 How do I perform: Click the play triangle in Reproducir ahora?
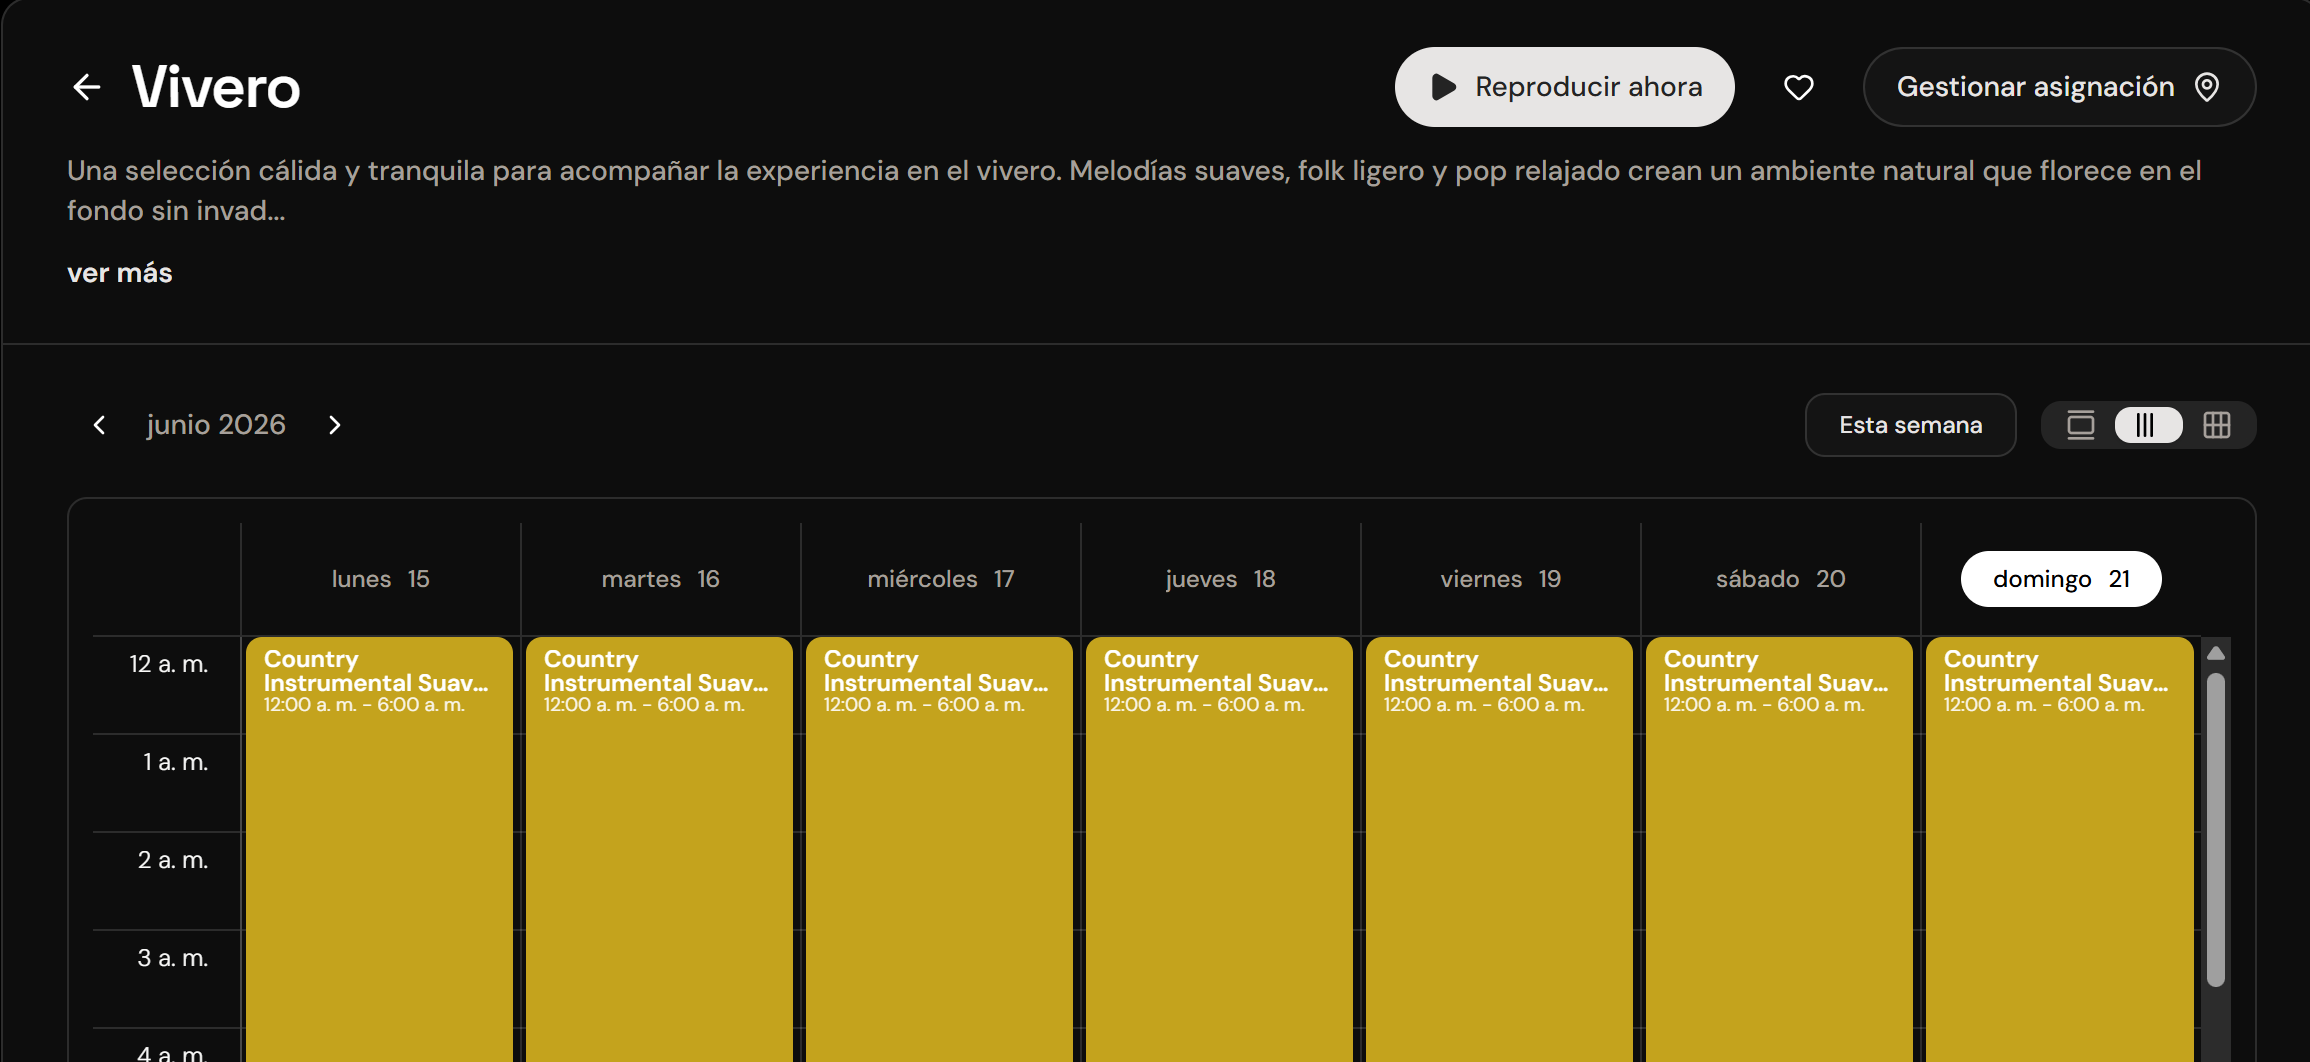[1443, 87]
